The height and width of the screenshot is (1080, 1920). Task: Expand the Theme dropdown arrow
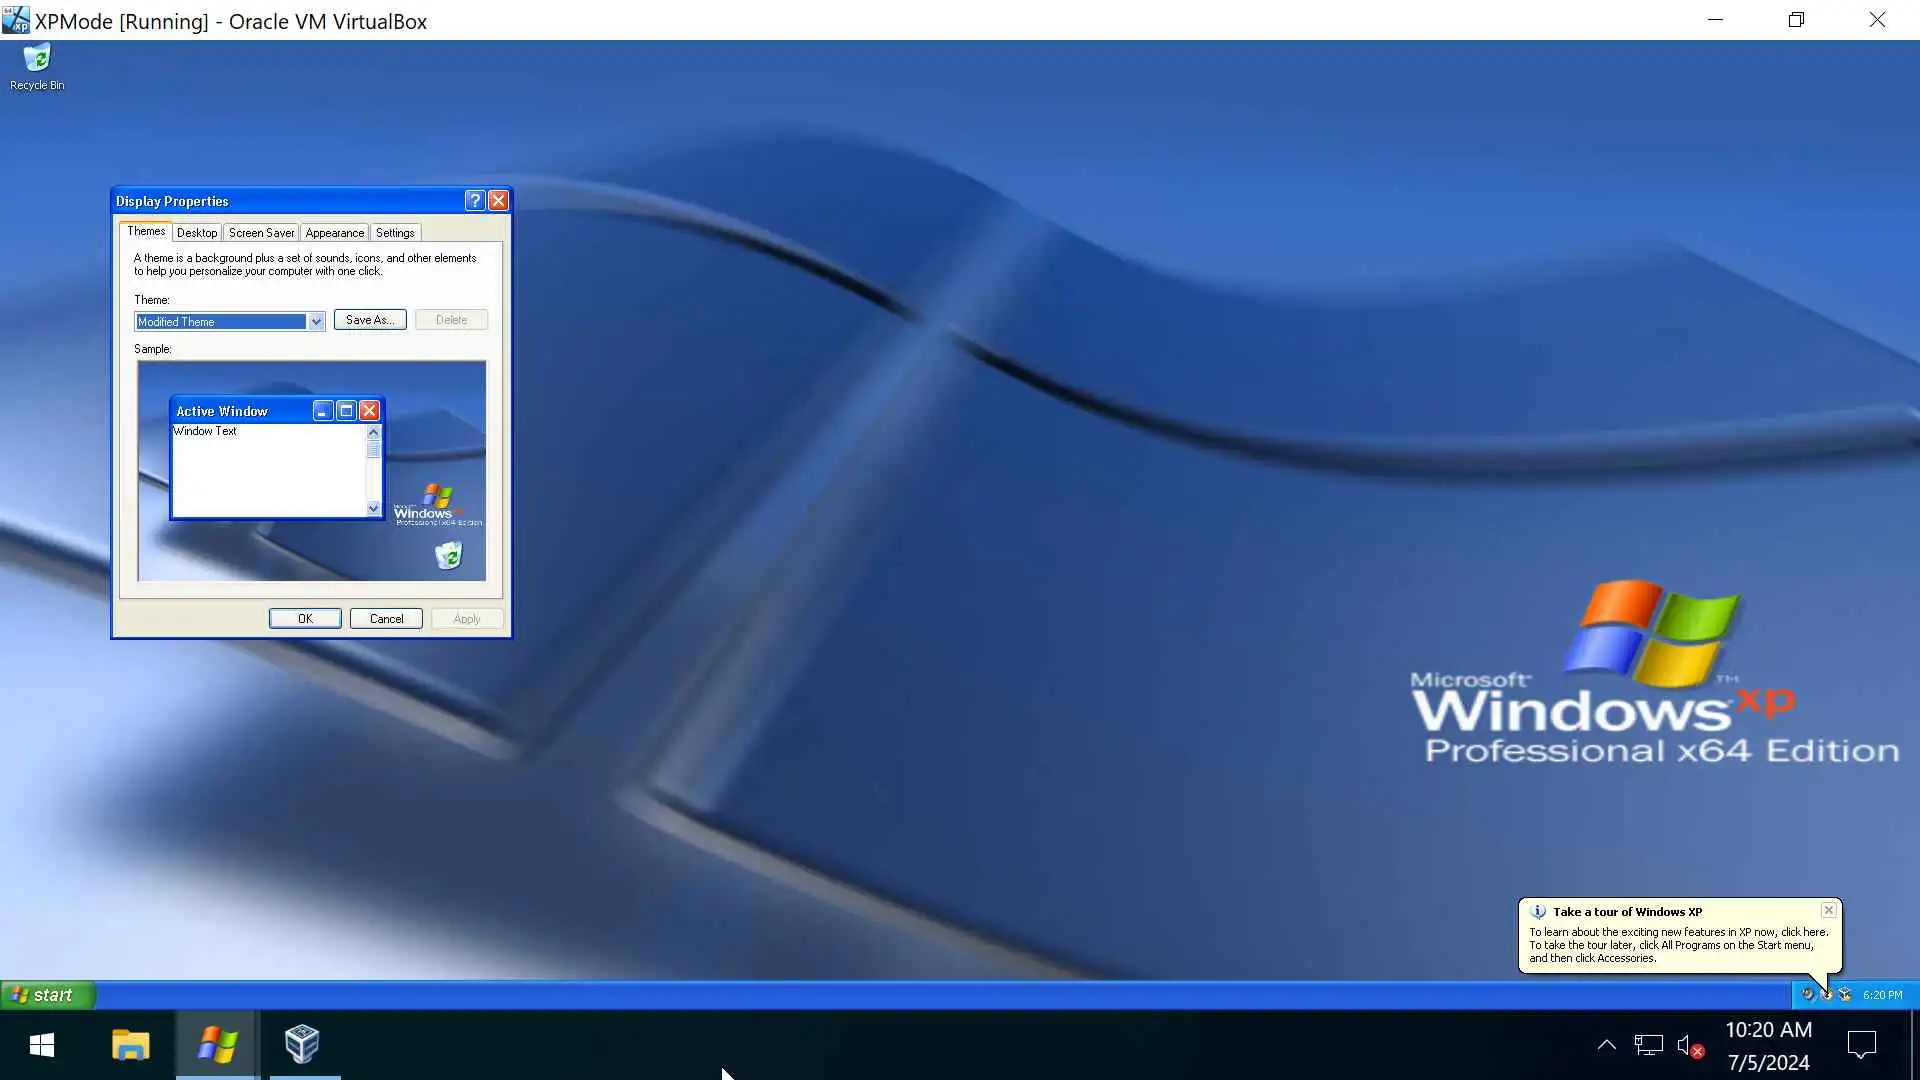pyautogui.click(x=316, y=322)
